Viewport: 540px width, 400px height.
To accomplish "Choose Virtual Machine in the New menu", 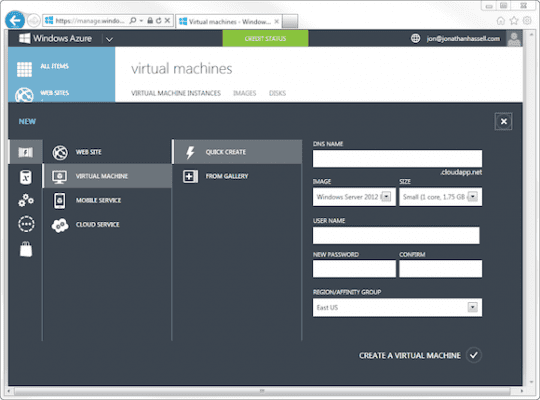I will [x=107, y=176].
